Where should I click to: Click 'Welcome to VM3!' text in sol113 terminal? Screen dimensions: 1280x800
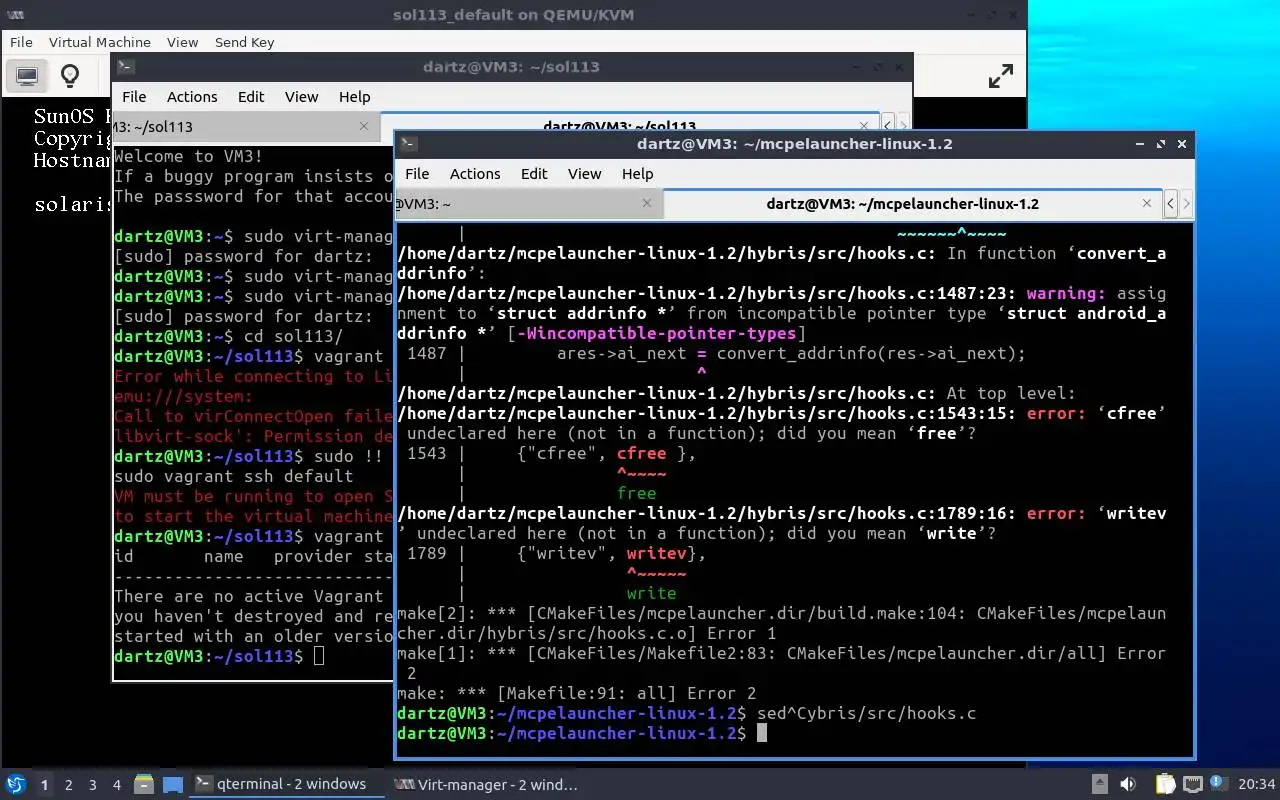pyautogui.click(x=189, y=156)
